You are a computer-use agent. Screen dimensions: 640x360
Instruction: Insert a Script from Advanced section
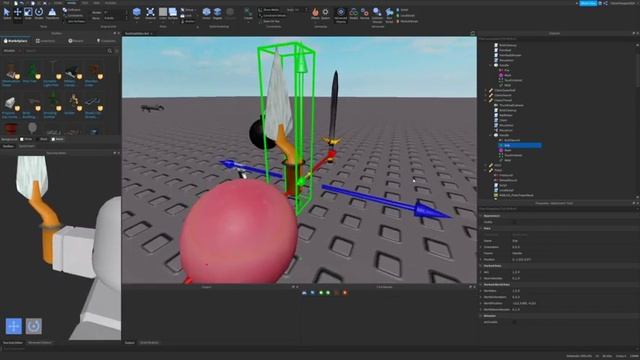pyautogui.click(x=402, y=10)
